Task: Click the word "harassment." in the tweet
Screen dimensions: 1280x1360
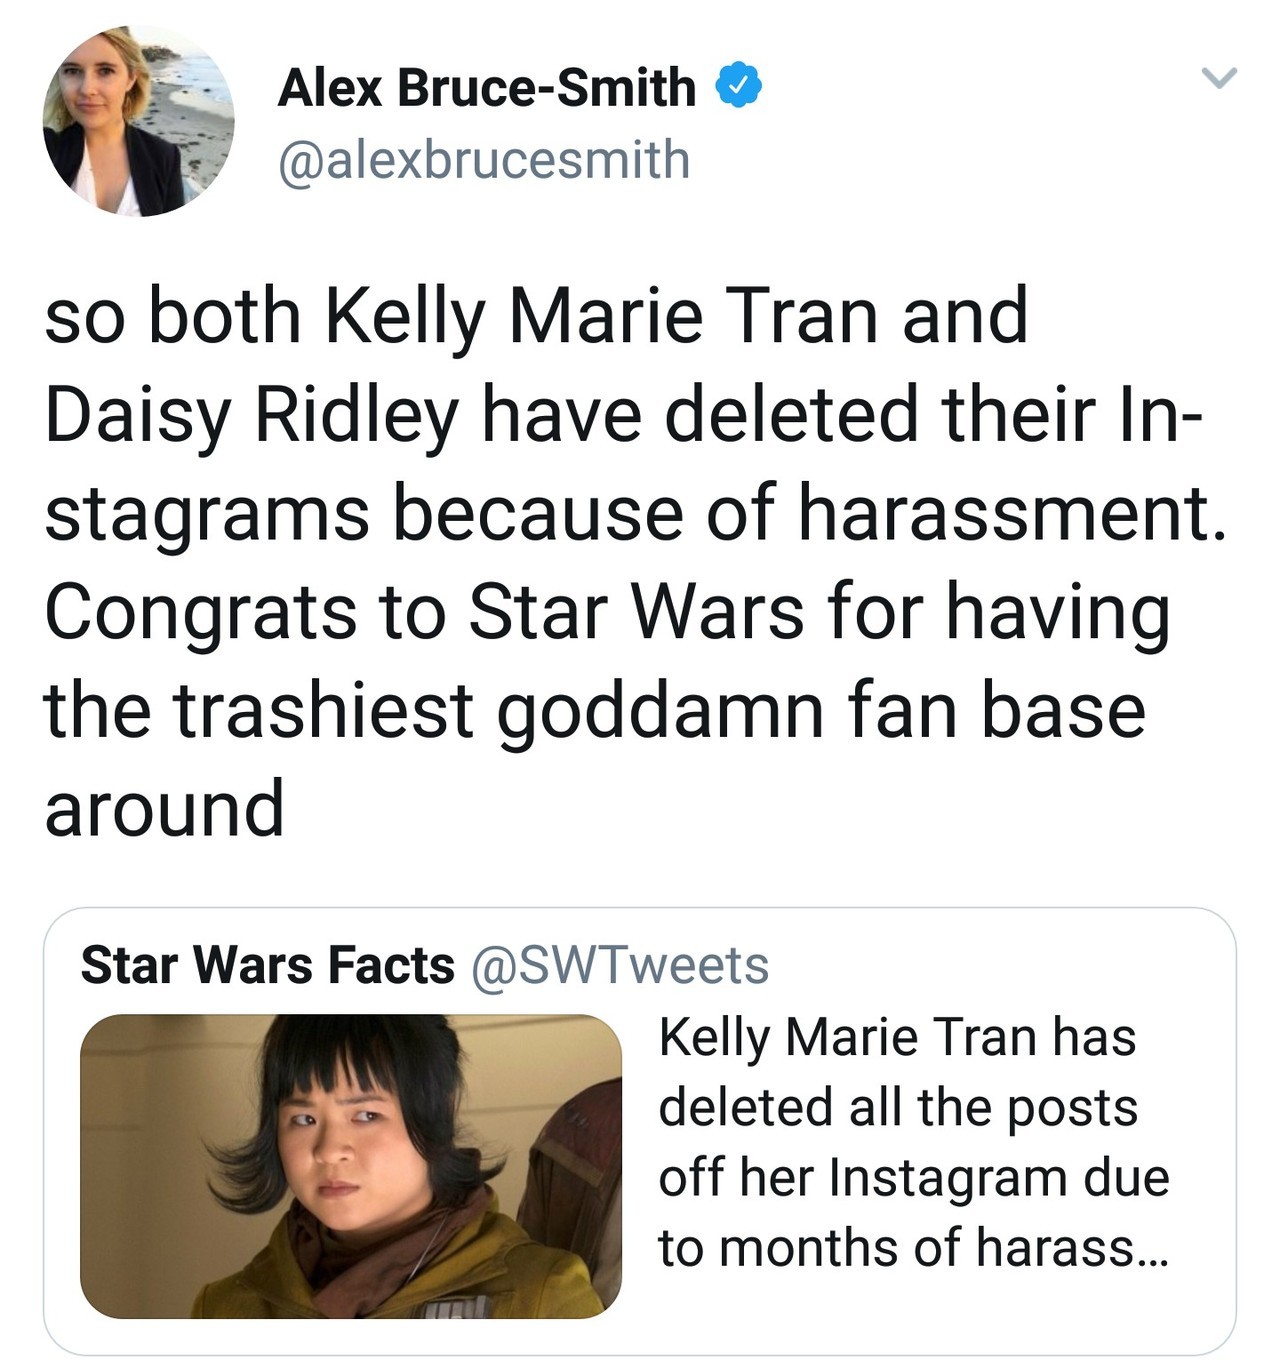Action: pos(1011,514)
